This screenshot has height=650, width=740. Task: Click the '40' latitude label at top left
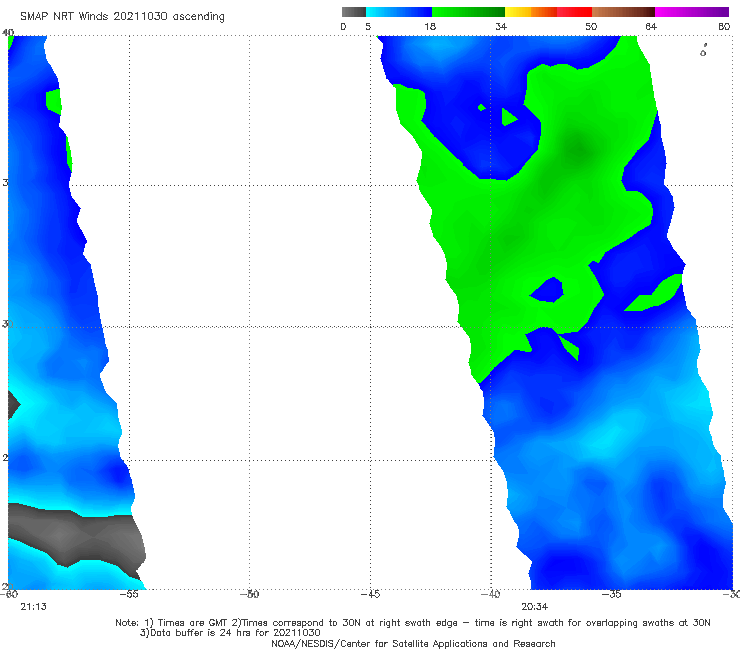coord(8,33)
